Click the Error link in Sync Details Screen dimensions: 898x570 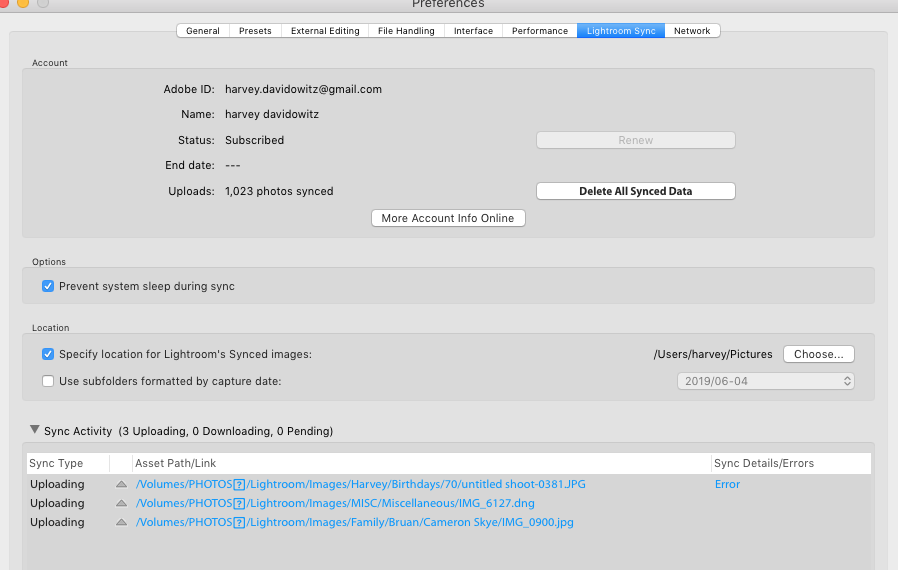click(x=727, y=484)
